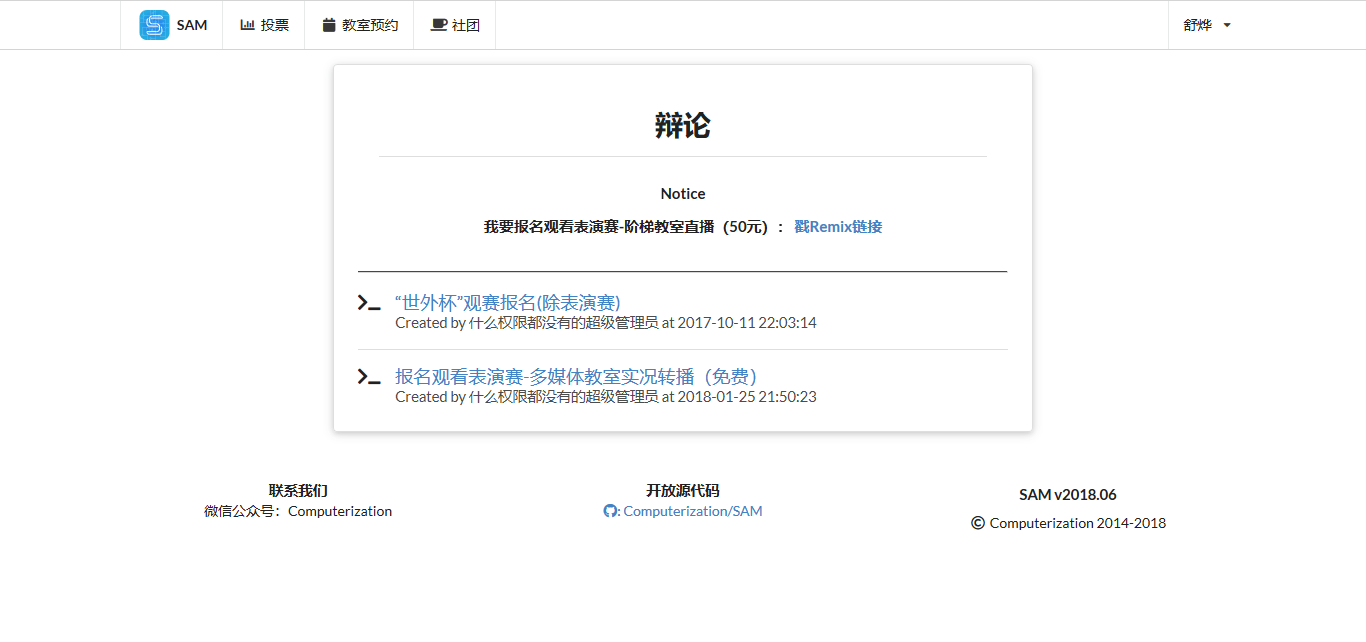Viewport: 1366px width, 642px height.
Task: Click the 辩论 page heading
Action: tap(682, 126)
